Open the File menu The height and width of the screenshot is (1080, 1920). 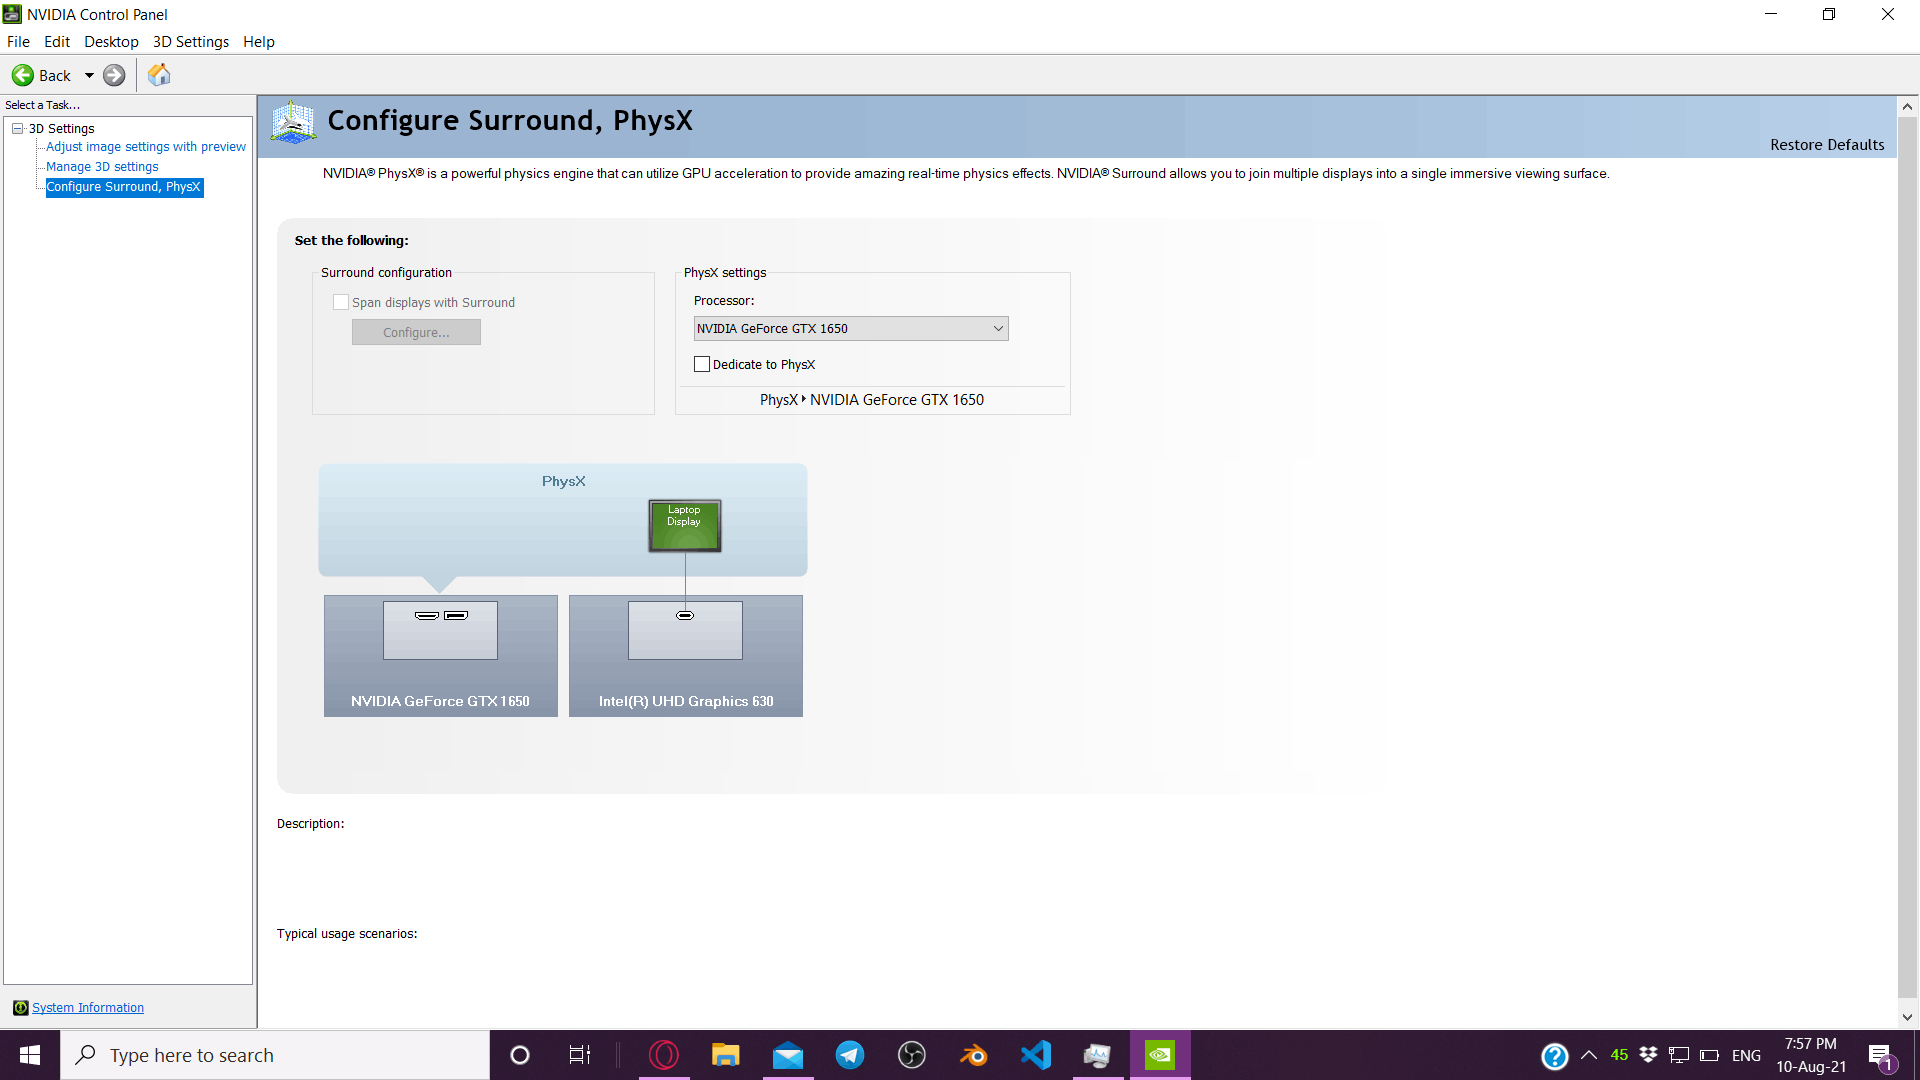(x=18, y=41)
